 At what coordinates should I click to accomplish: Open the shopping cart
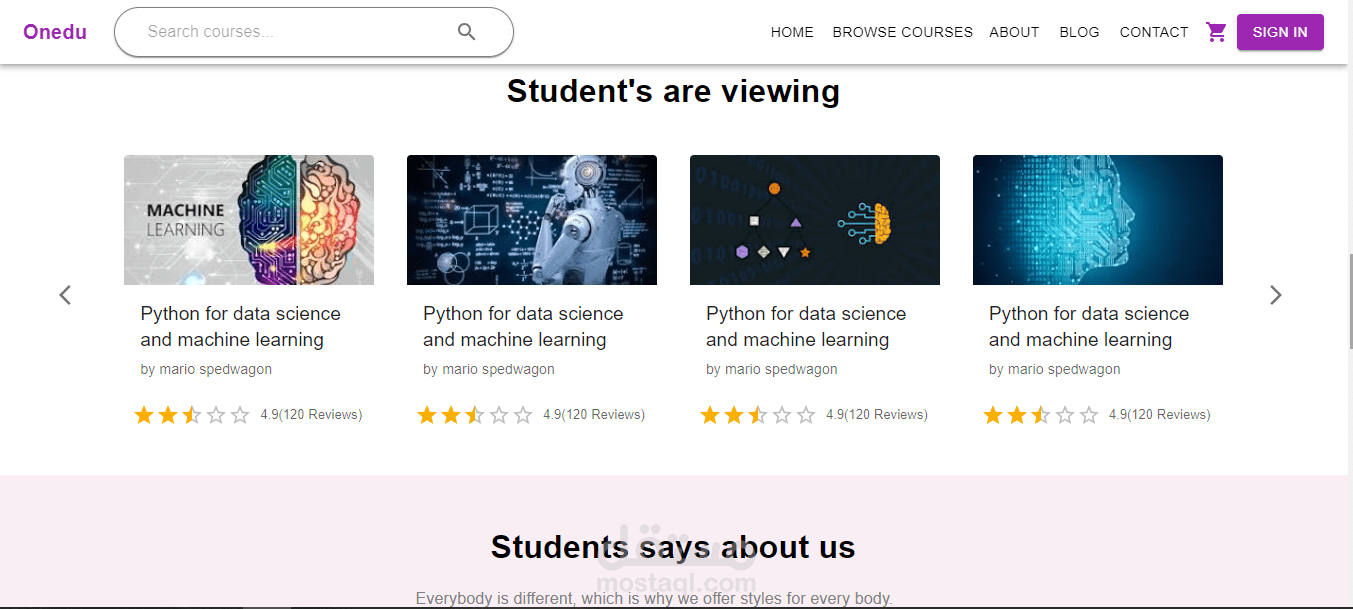point(1216,32)
